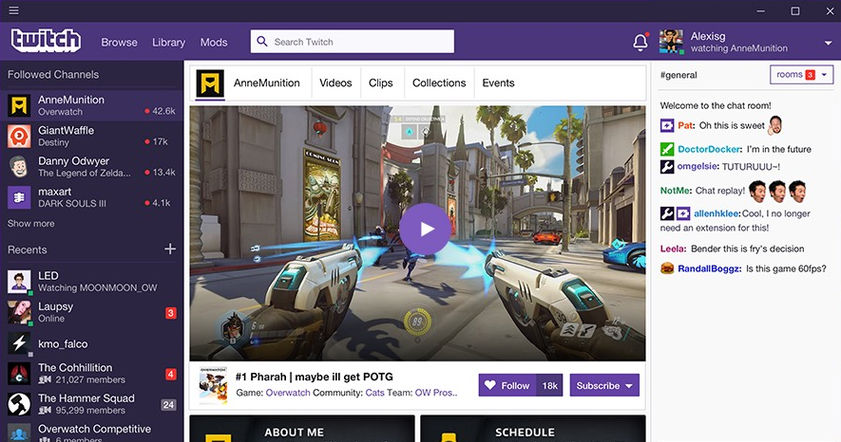Open the Mods menu
Viewport: 841px width, 442px height.
(213, 42)
